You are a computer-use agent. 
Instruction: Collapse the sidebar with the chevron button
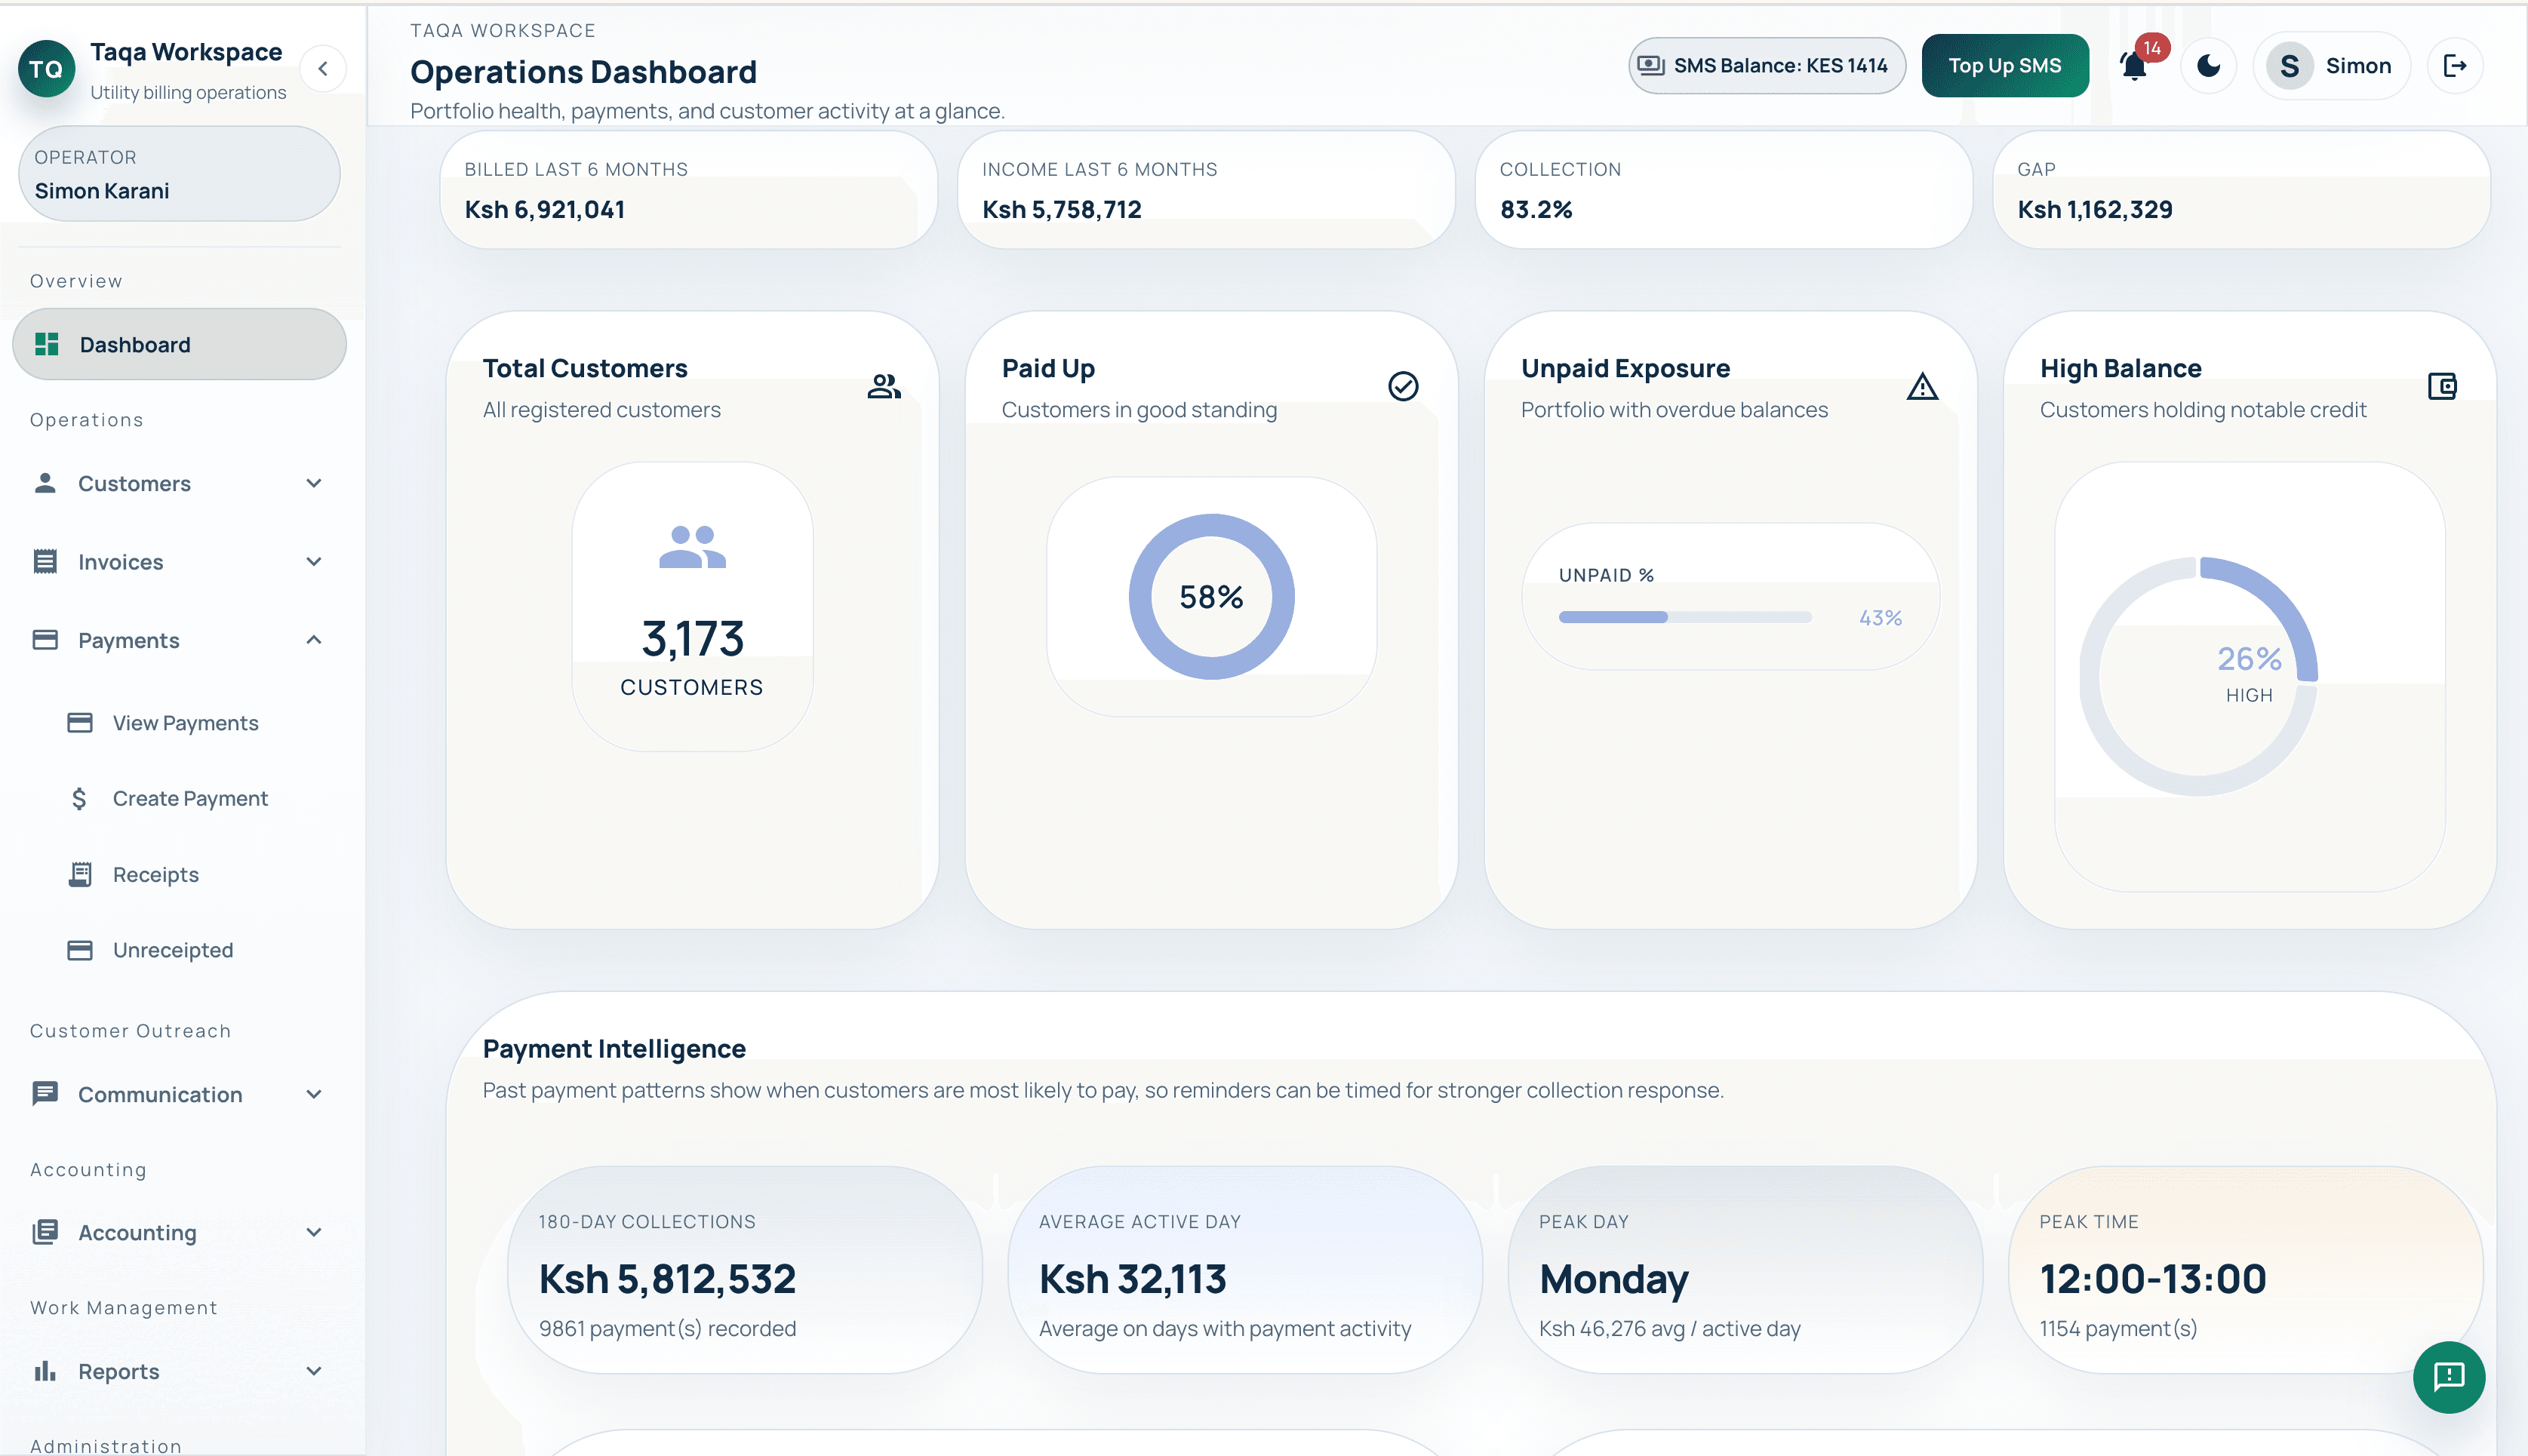pyautogui.click(x=323, y=69)
